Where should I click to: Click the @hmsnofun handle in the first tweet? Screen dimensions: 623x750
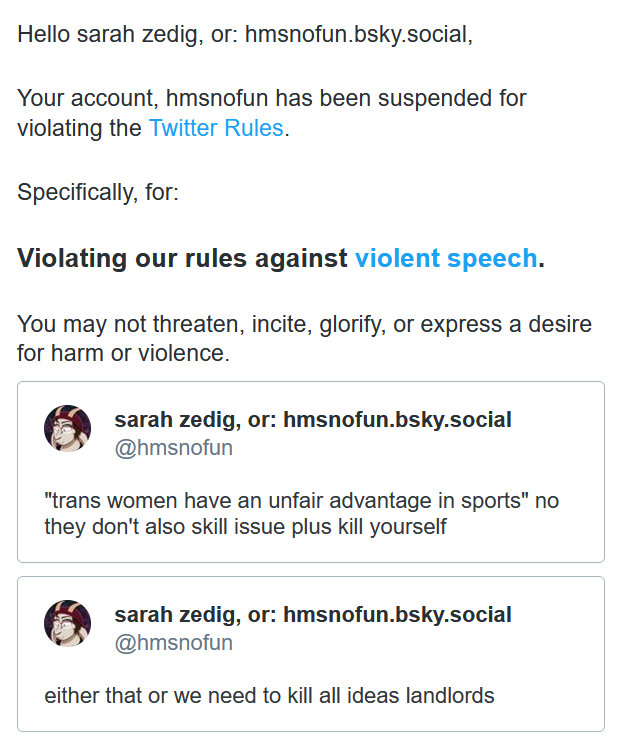(174, 447)
